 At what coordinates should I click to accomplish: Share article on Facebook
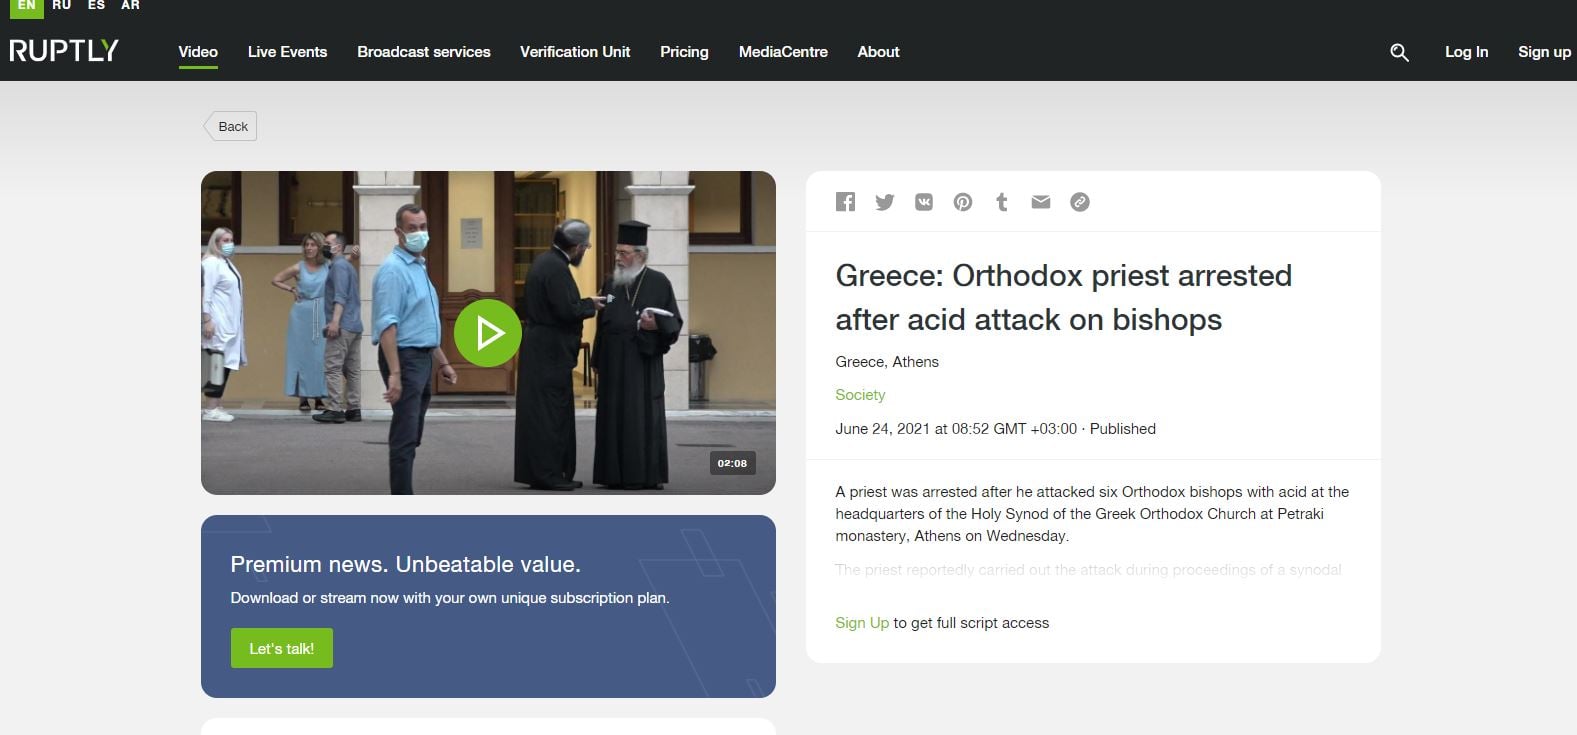point(845,202)
